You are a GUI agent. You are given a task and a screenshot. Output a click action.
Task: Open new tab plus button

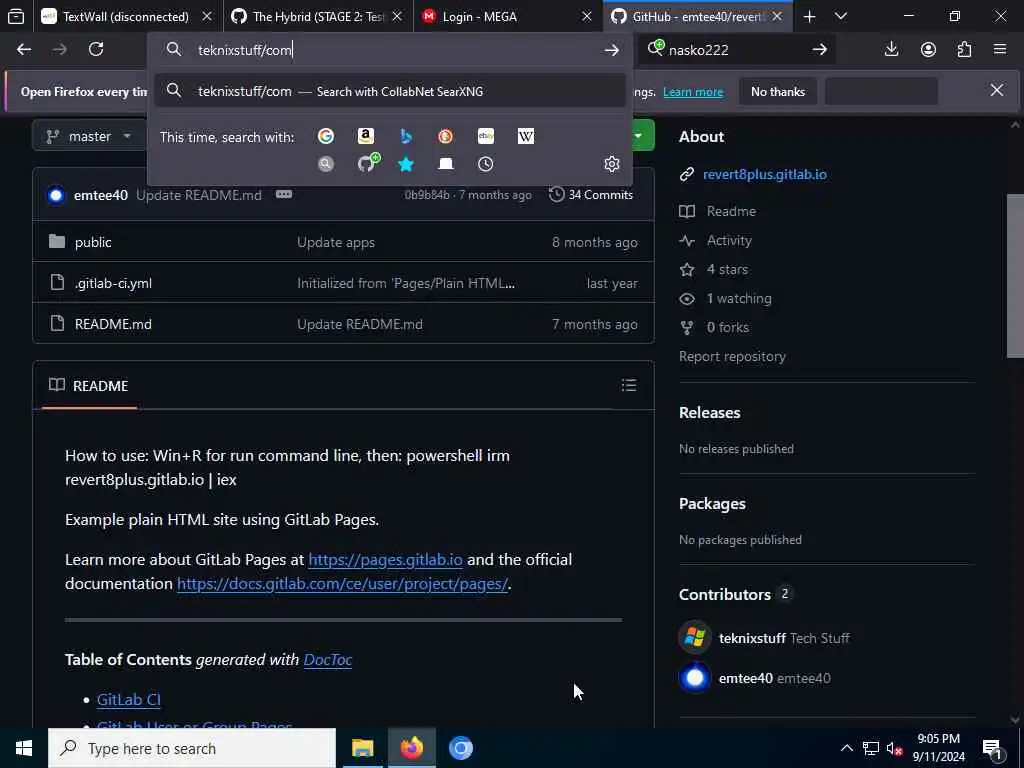coord(809,16)
